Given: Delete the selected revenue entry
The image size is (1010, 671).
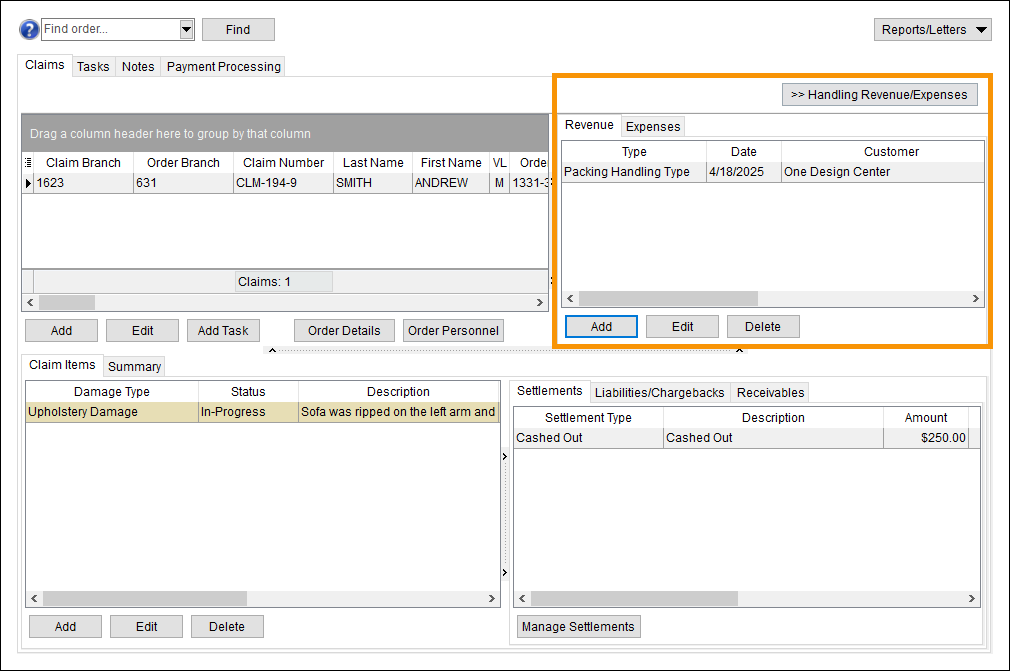Looking at the screenshot, I should [x=763, y=327].
